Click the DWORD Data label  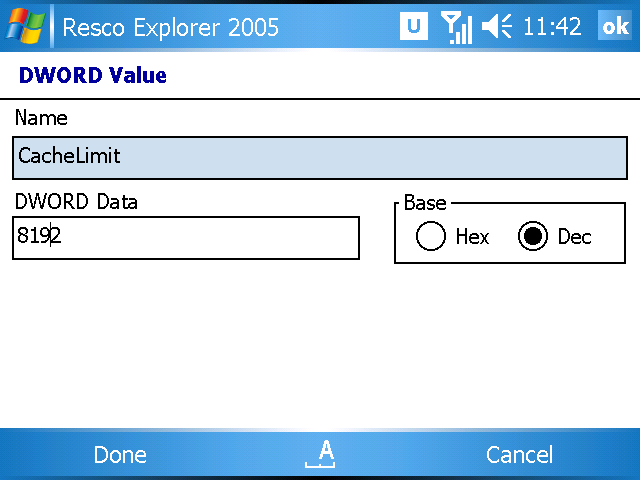point(76,202)
